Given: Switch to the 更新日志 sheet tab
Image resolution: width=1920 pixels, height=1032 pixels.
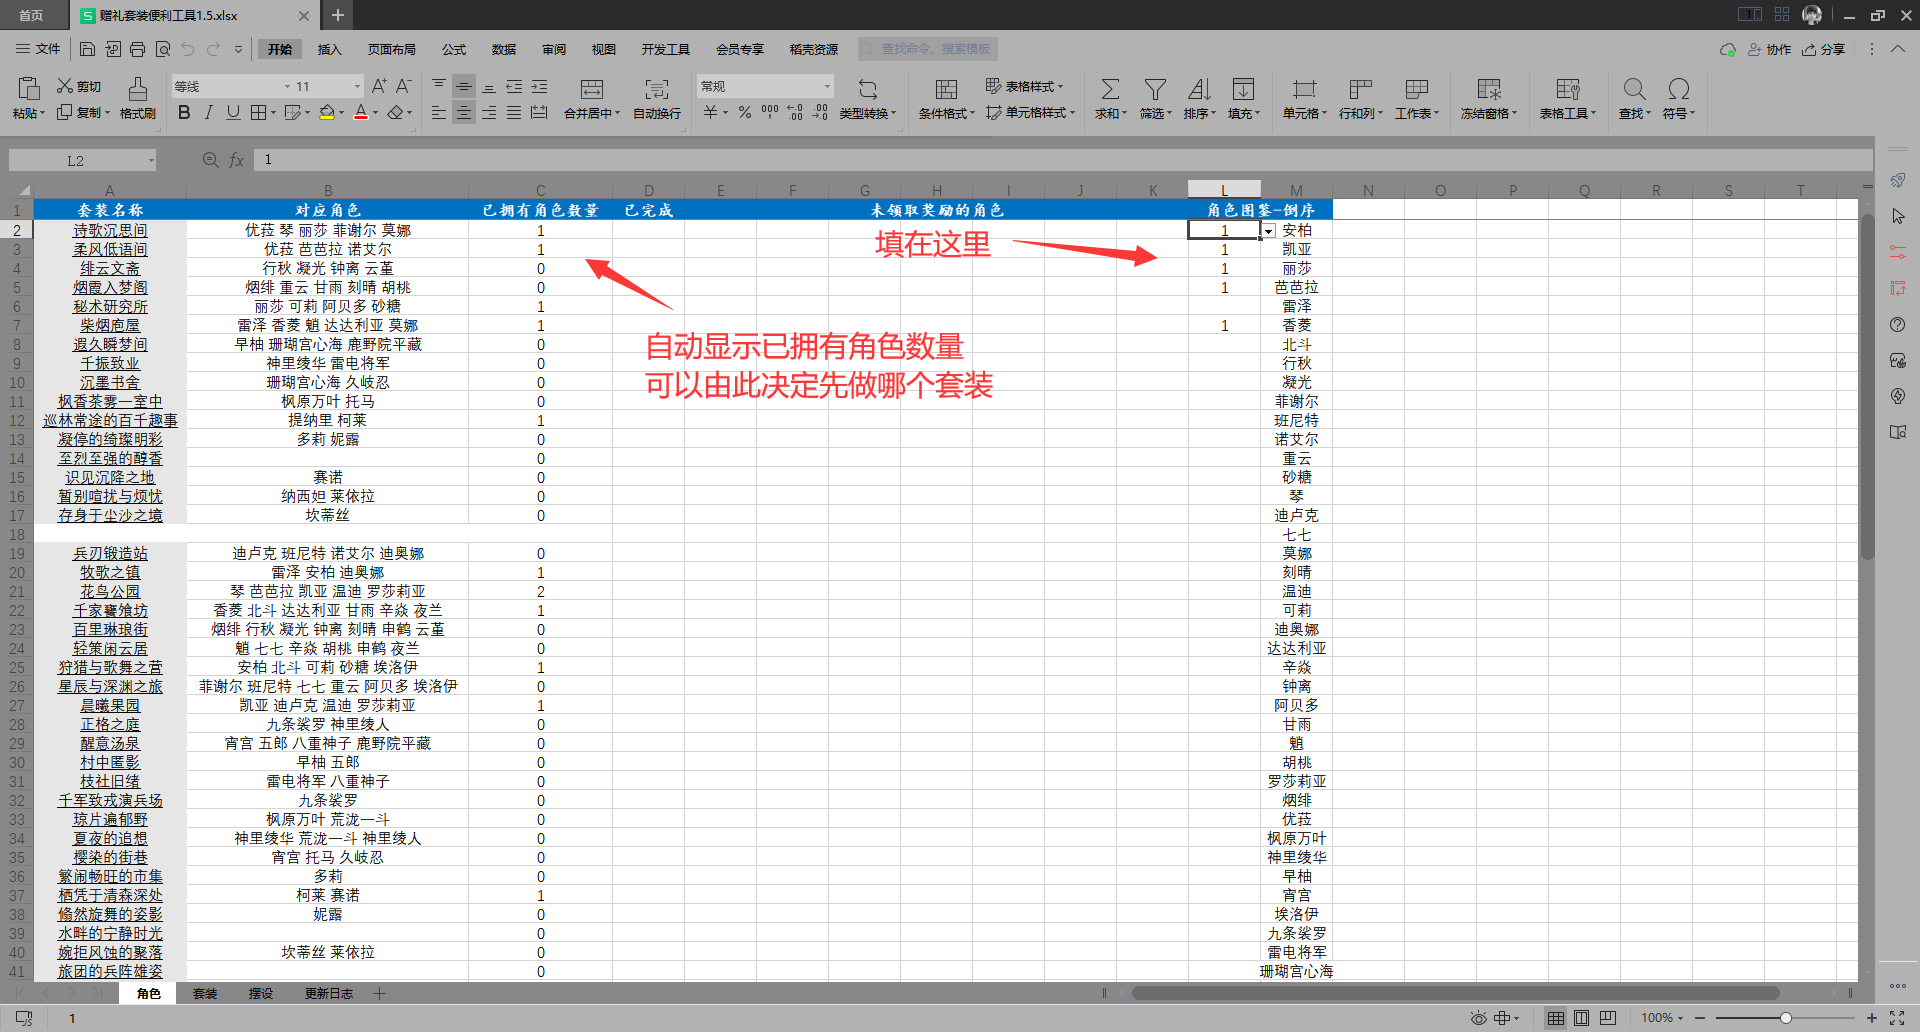Looking at the screenshot, I should click(329, 993).
